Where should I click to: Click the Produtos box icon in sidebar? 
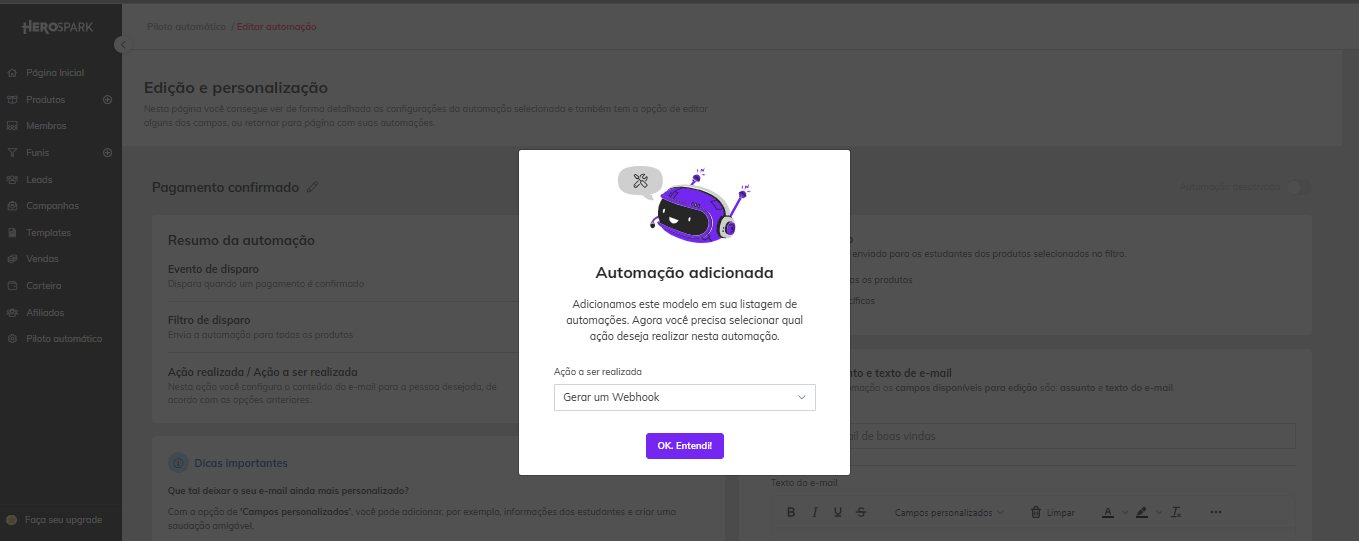pos(12,100)
